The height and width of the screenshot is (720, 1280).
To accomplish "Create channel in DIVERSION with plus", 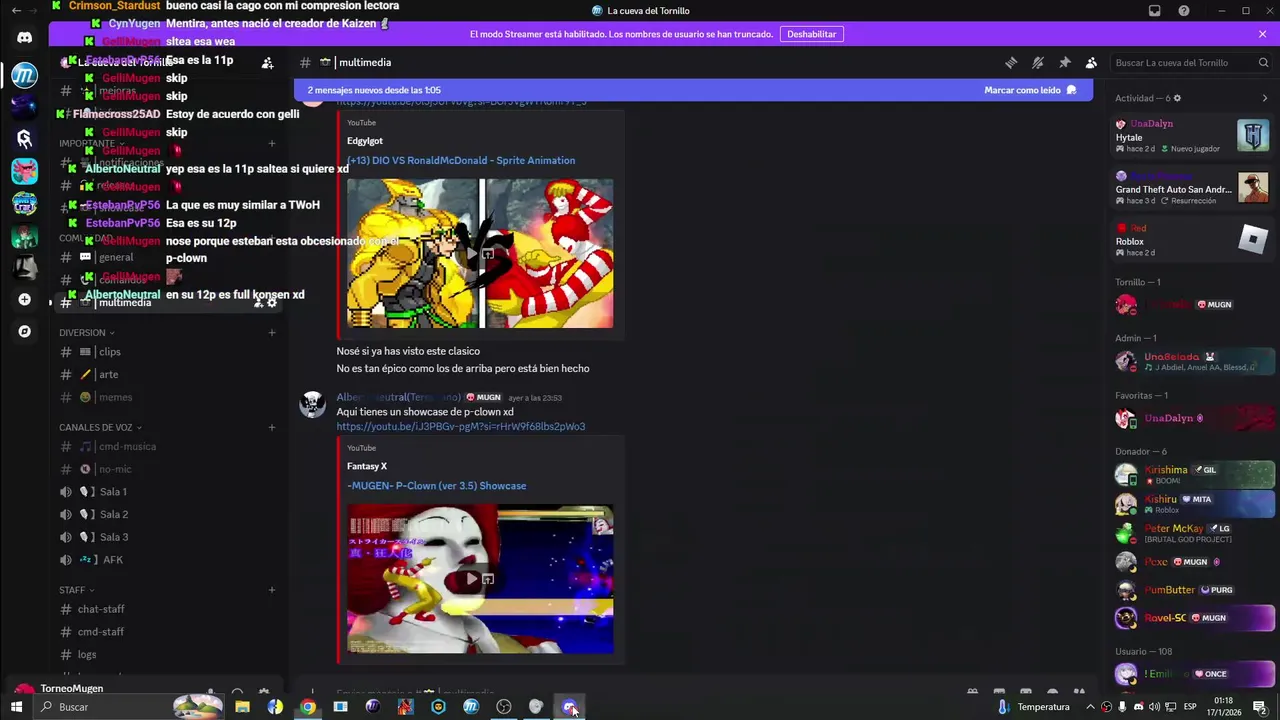I will point(271,333).
